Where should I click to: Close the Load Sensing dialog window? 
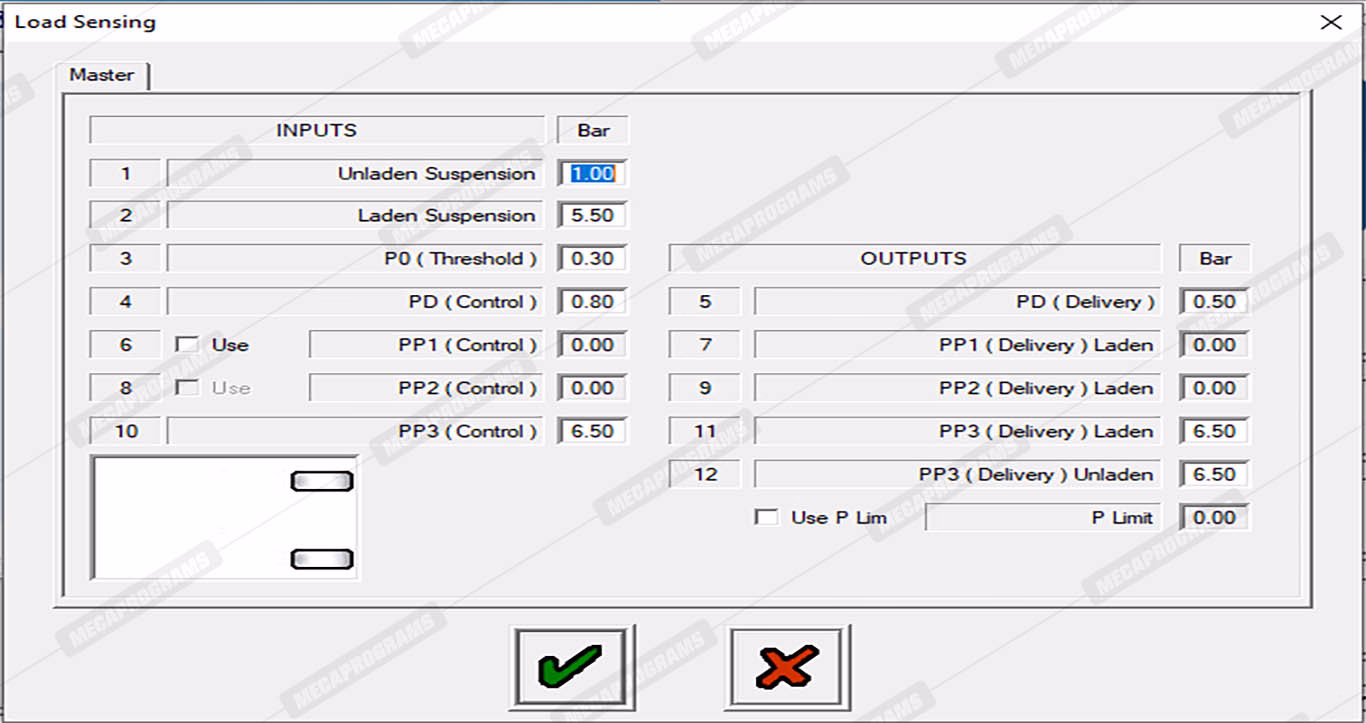pos(1331,22)
